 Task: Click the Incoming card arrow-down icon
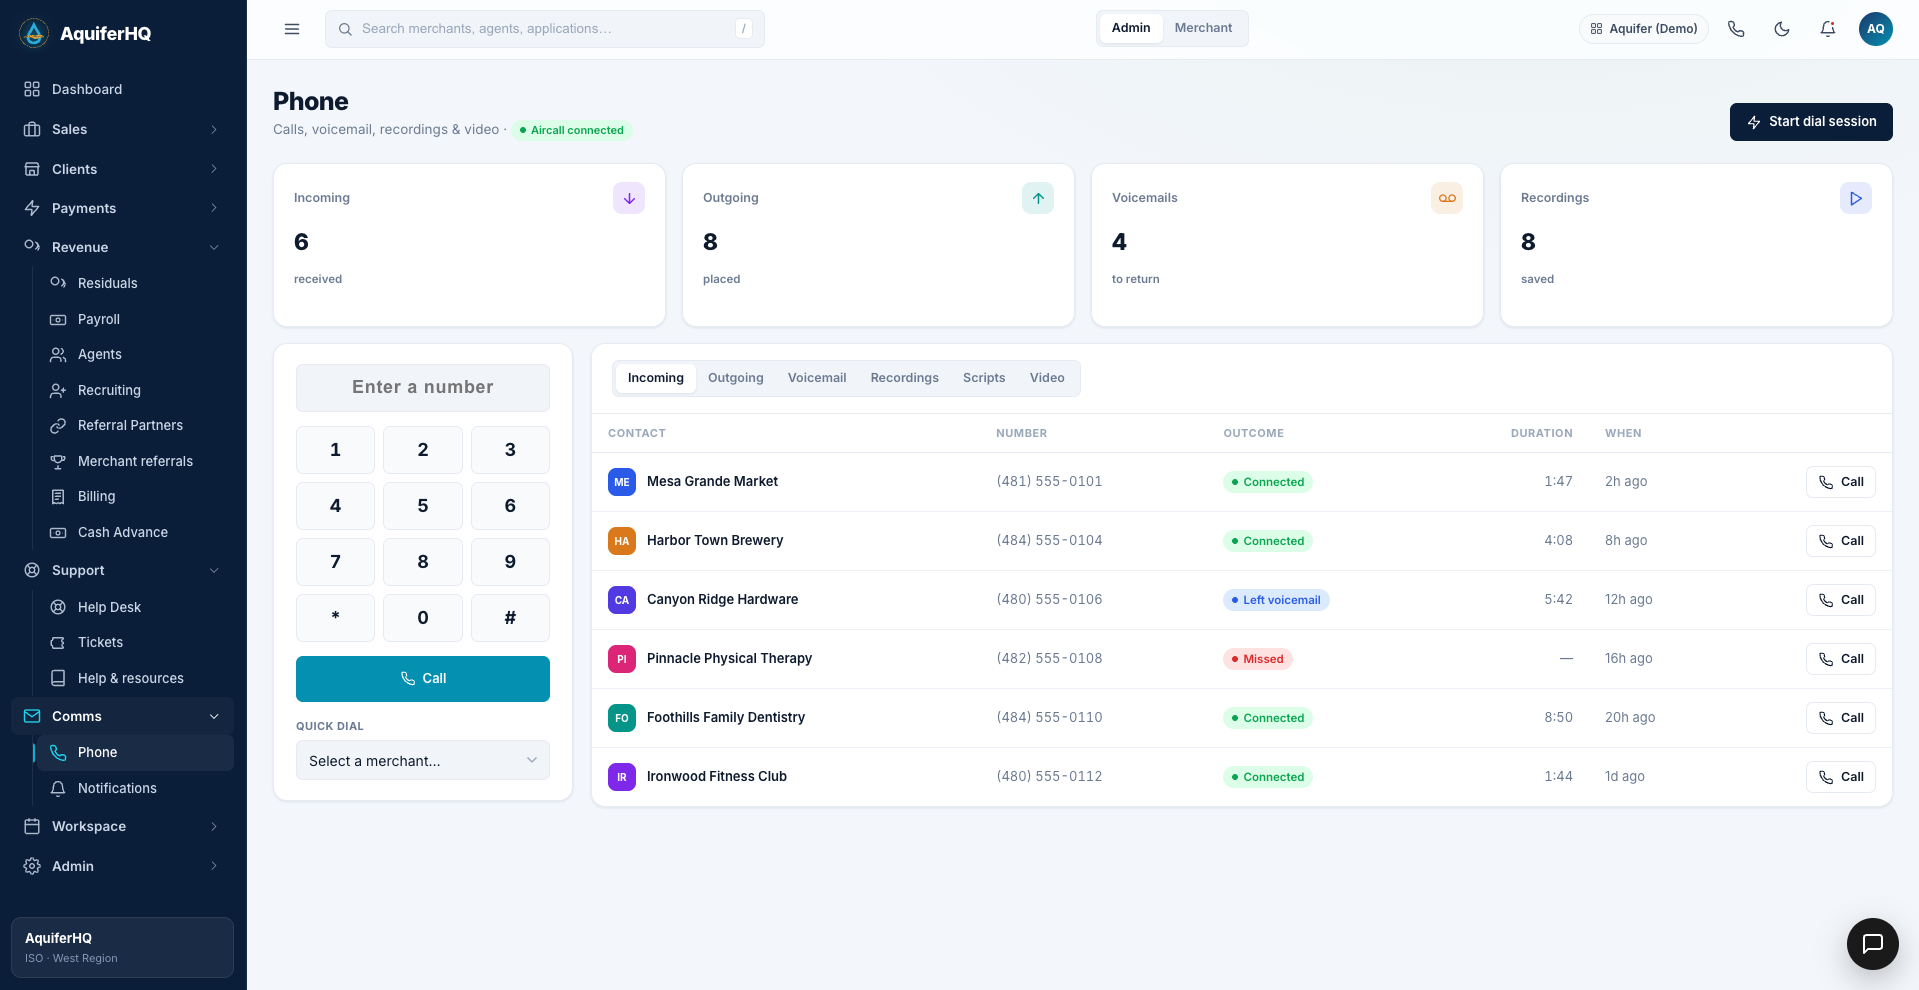pyautogui.click(x=629, y=198)
